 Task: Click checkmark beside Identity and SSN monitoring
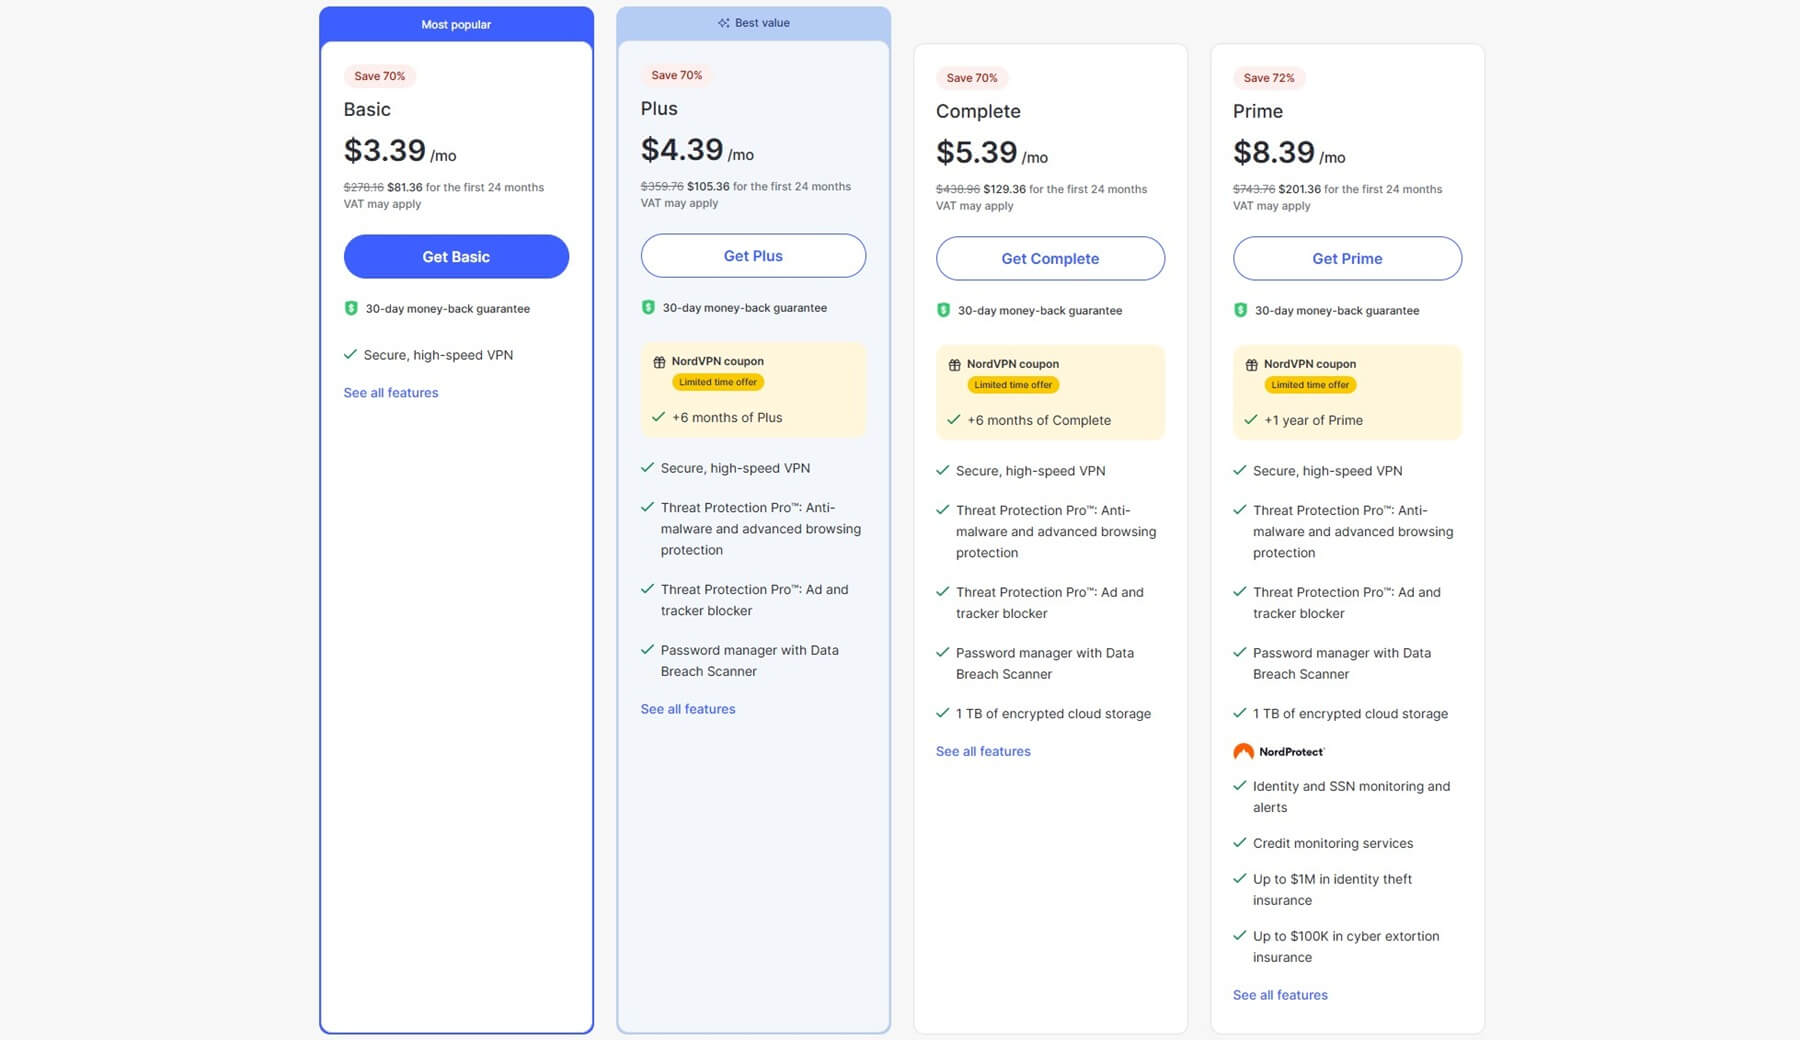pyautogui.click(x=1239, y=786)
